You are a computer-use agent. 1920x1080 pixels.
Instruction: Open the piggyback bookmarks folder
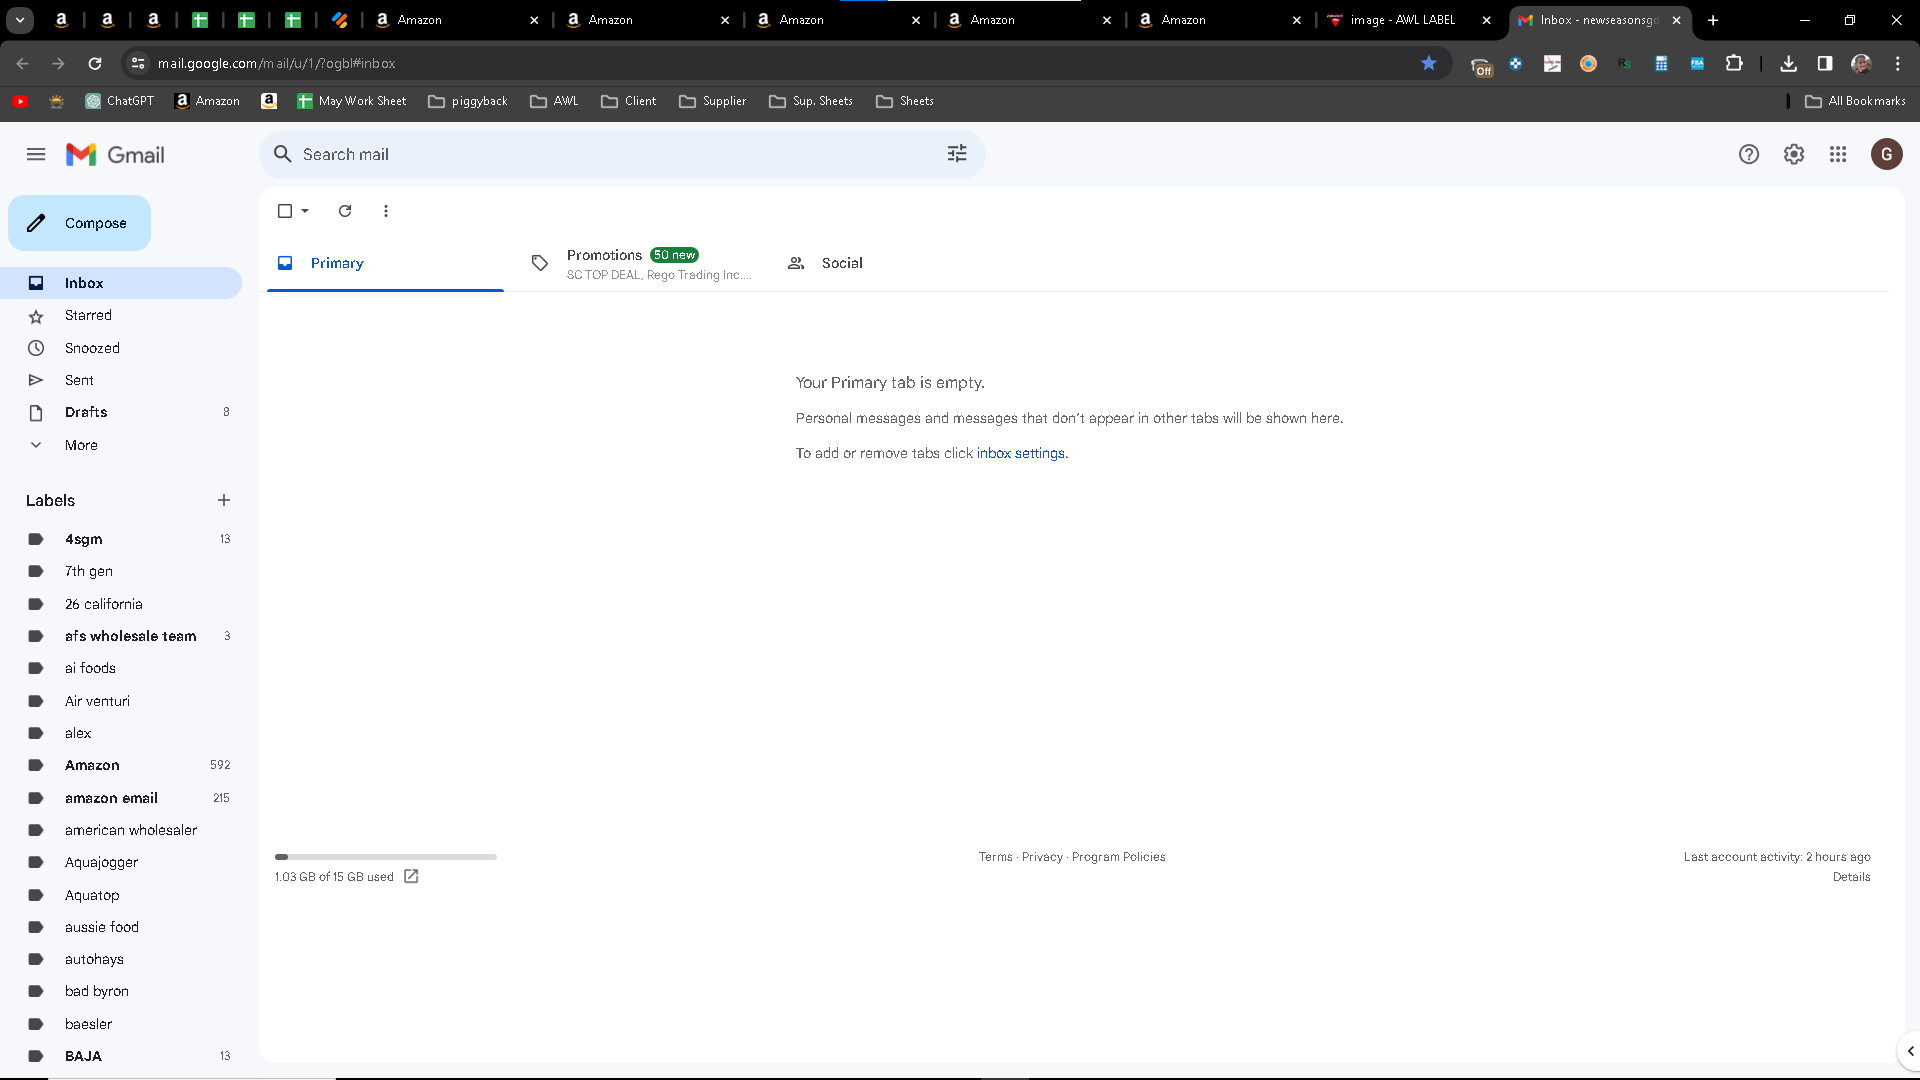(x=468, y=101)
